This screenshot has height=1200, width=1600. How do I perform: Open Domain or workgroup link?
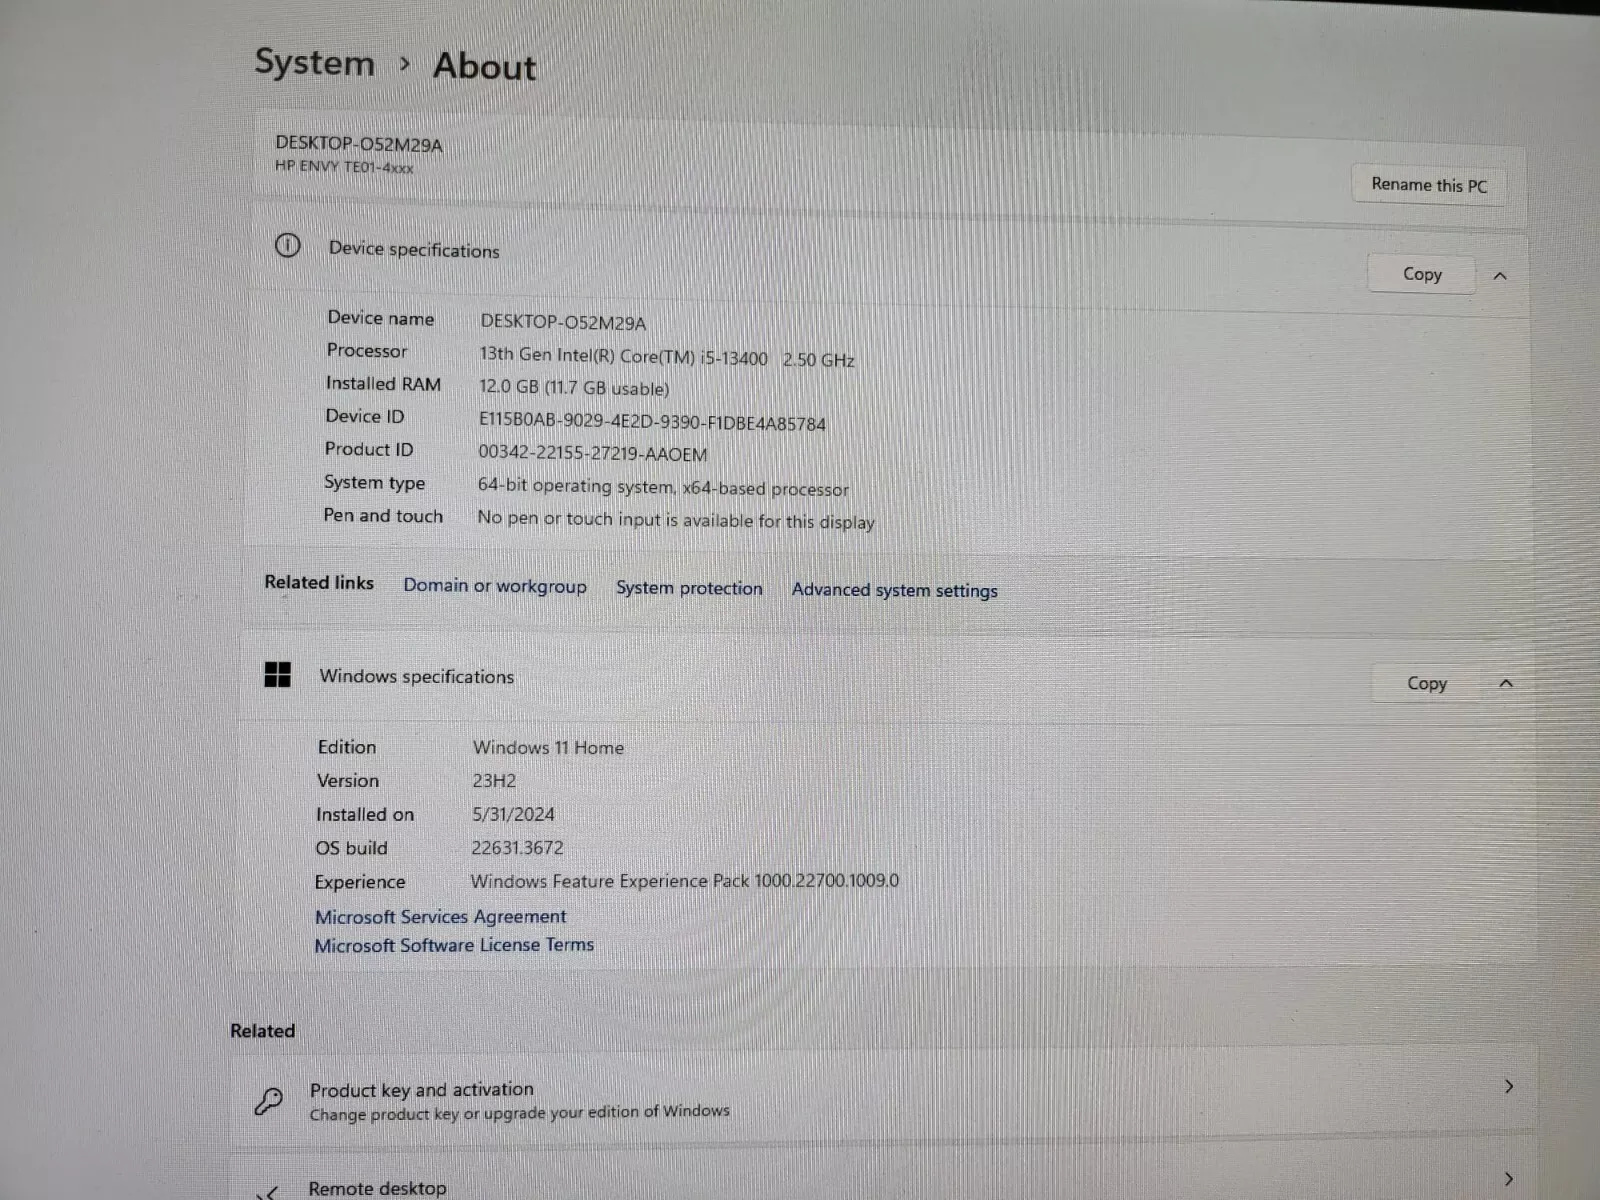(x=494, y=586)
